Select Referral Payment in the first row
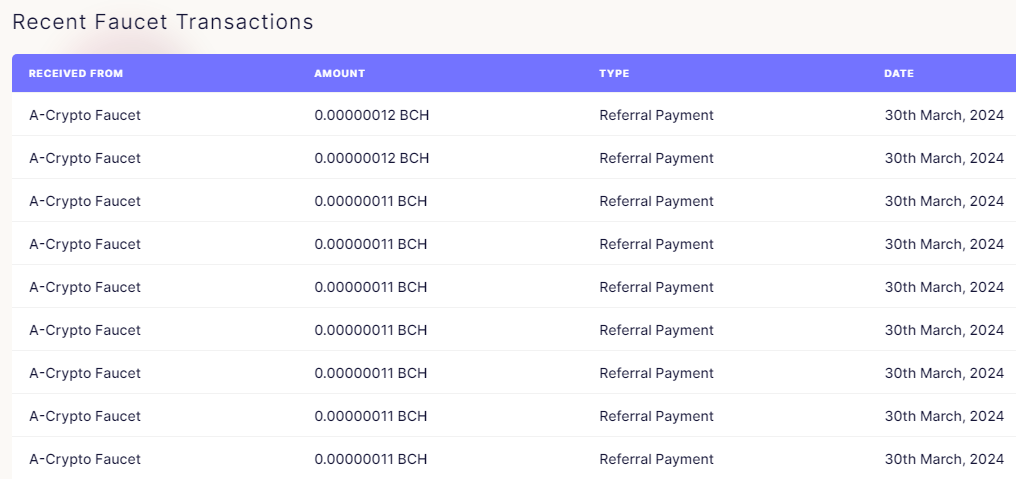Screen dimensions: 1016x479 [x=656, y=115]
